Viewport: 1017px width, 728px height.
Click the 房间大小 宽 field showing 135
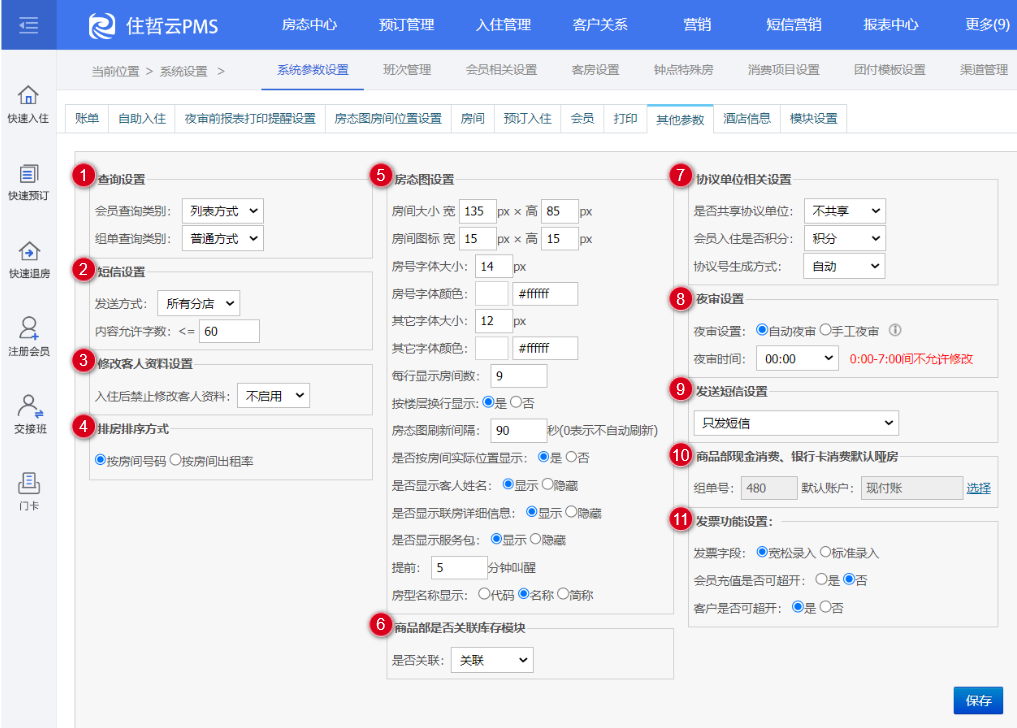click(477, 211)
